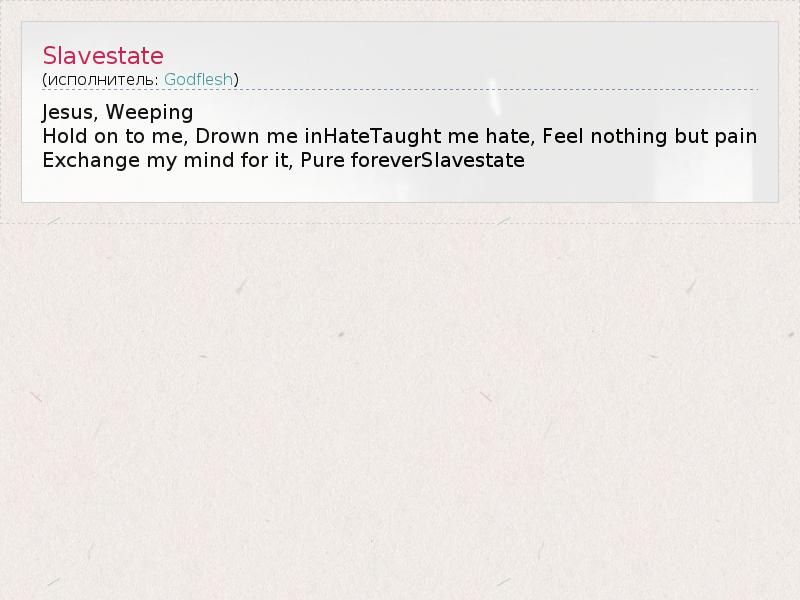Click the empty textured page background below the card
This screenshot has width=800, height=600.
coord(400,408)
